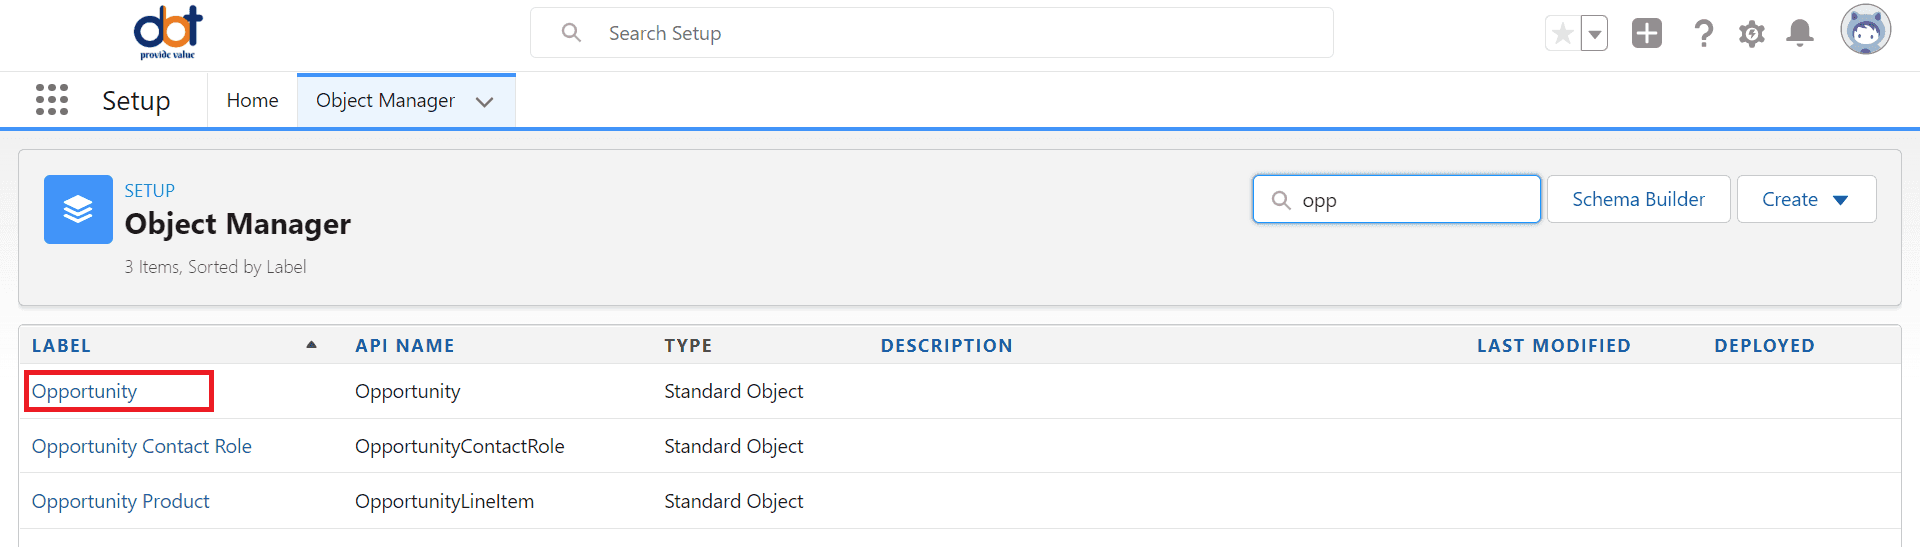Click the Search Setup field

click(x=931, y=33)
